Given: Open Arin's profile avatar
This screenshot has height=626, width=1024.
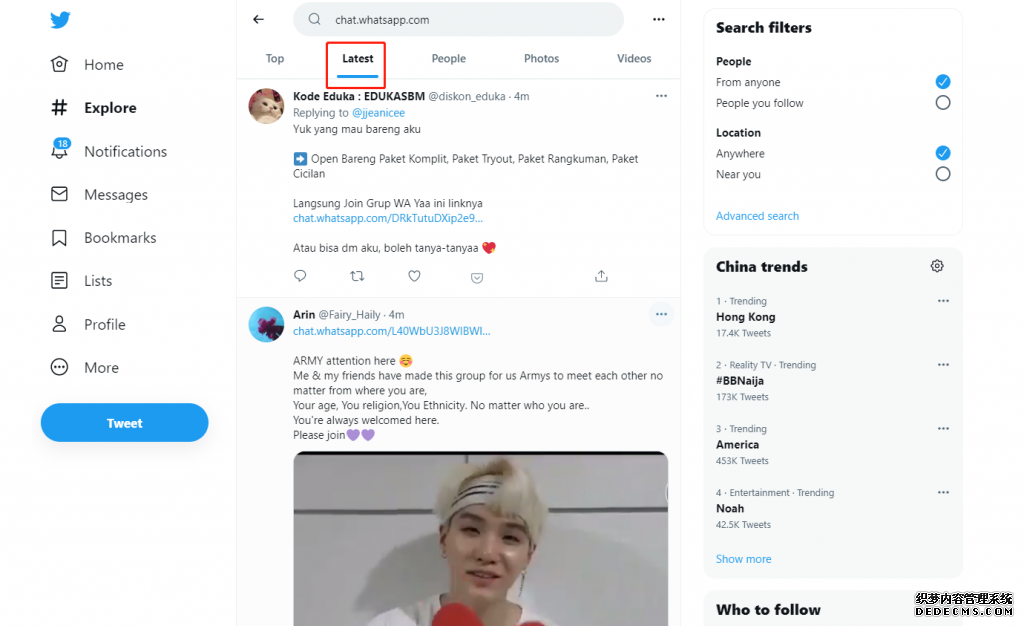Looking at the screenshot, I should point(266,324).
